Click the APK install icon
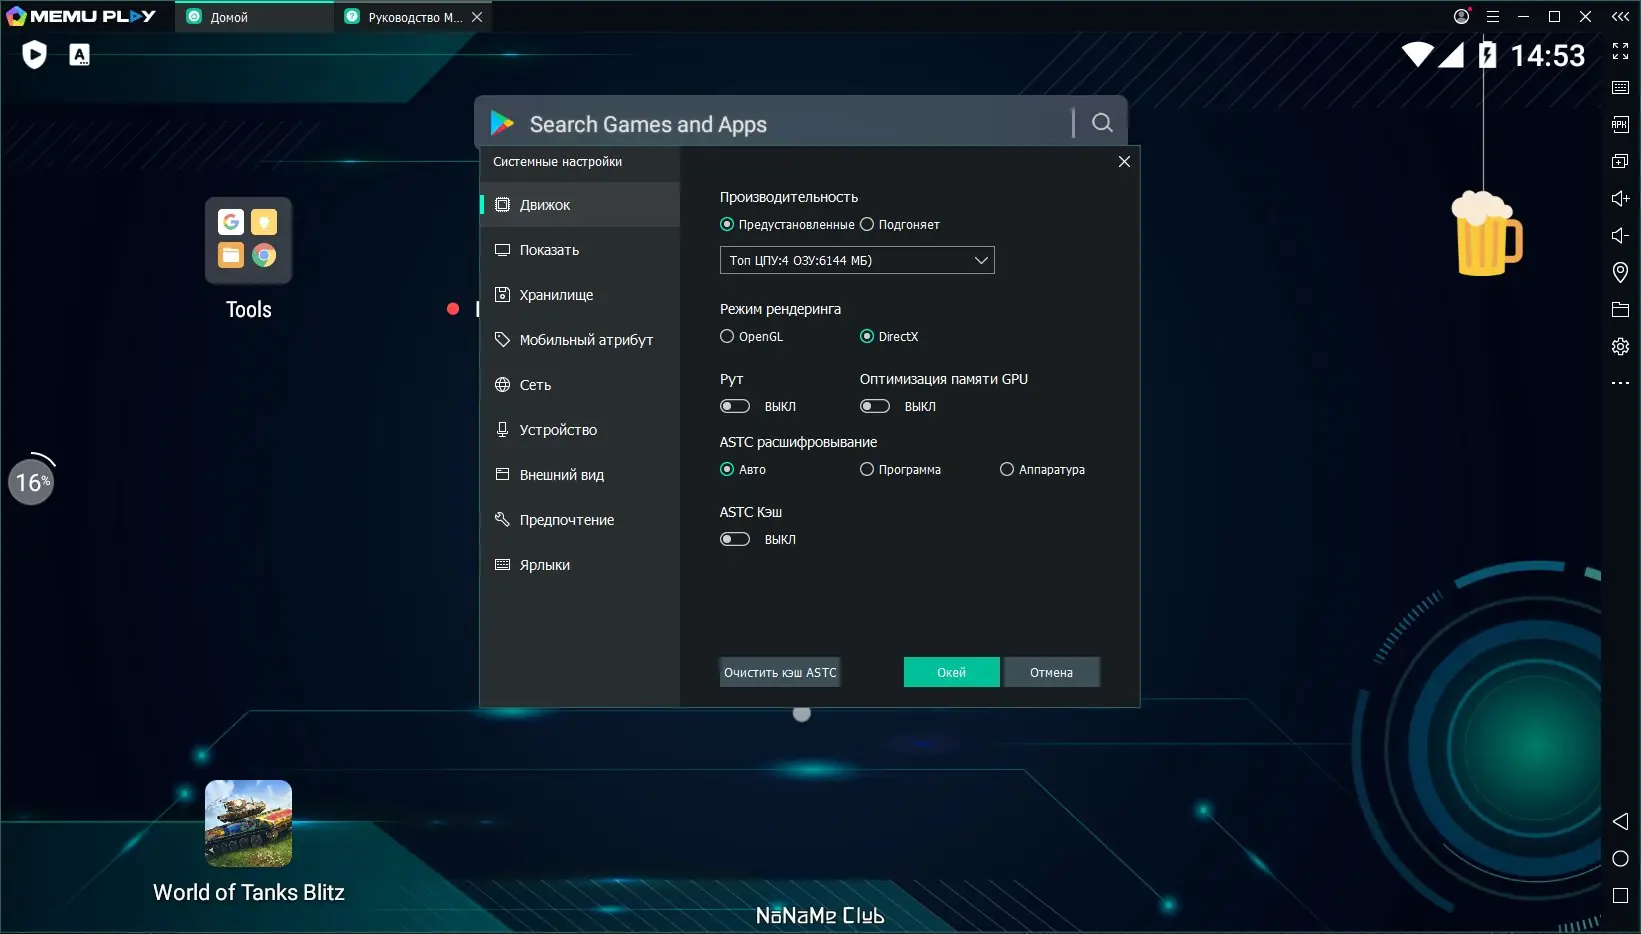 click(1620, 124)
